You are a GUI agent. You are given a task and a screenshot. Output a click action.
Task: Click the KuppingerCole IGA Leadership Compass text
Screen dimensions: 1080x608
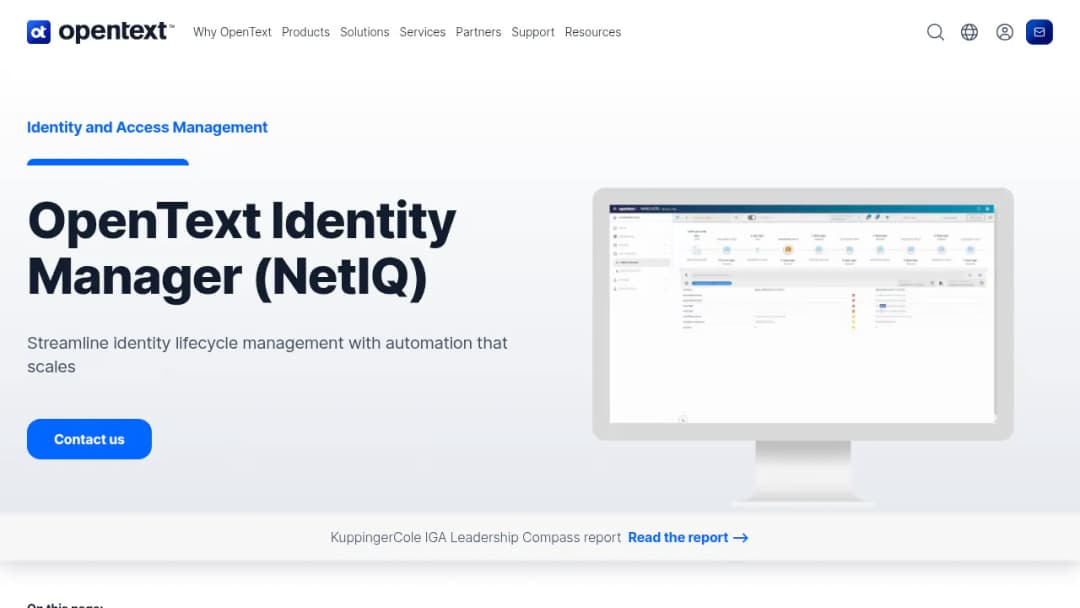tap(475, 537)
